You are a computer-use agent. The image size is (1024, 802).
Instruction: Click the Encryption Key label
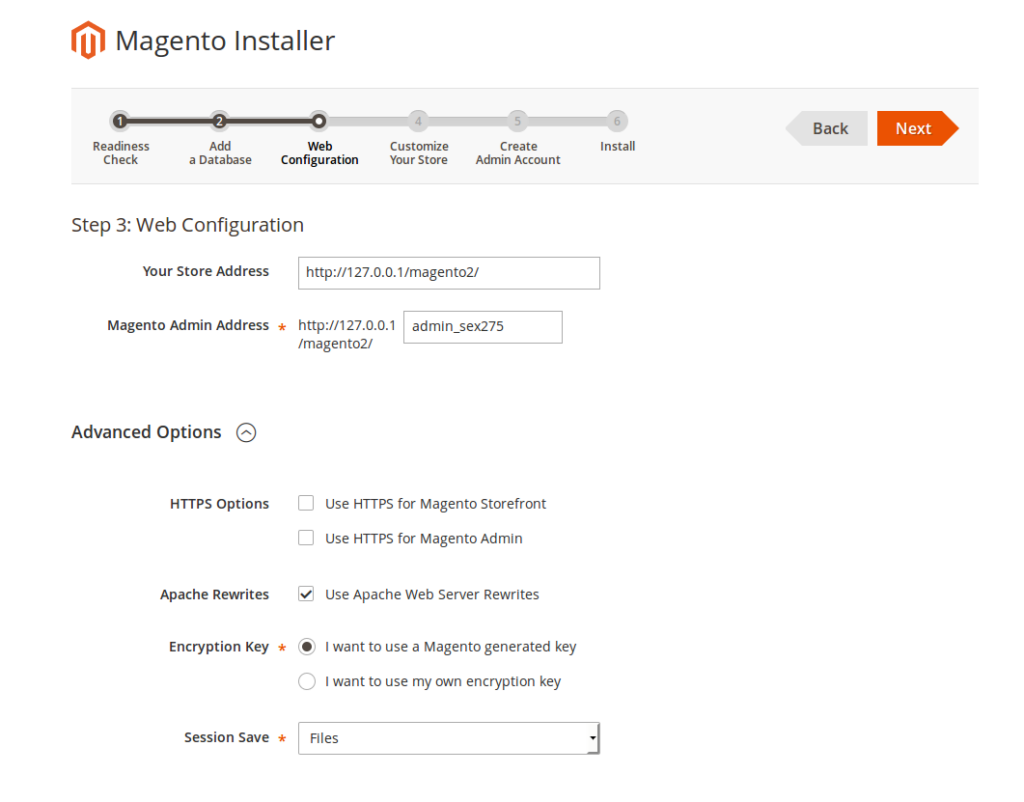point(219,647)
